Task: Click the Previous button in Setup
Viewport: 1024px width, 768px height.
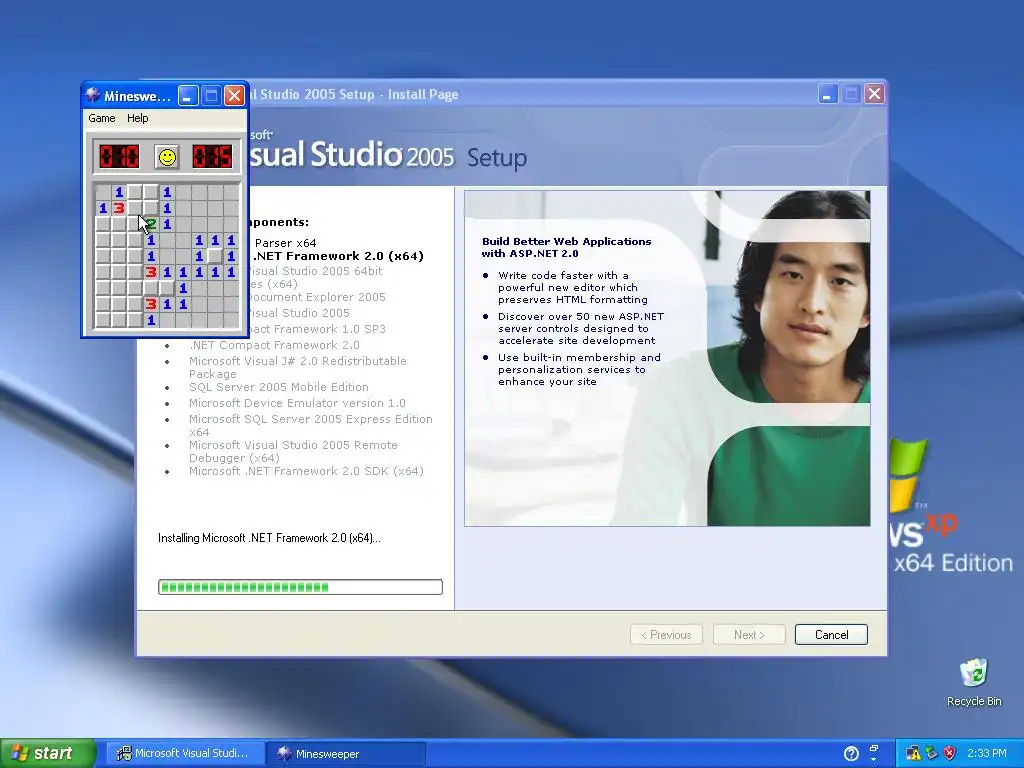Action: [x=666, y=635]
